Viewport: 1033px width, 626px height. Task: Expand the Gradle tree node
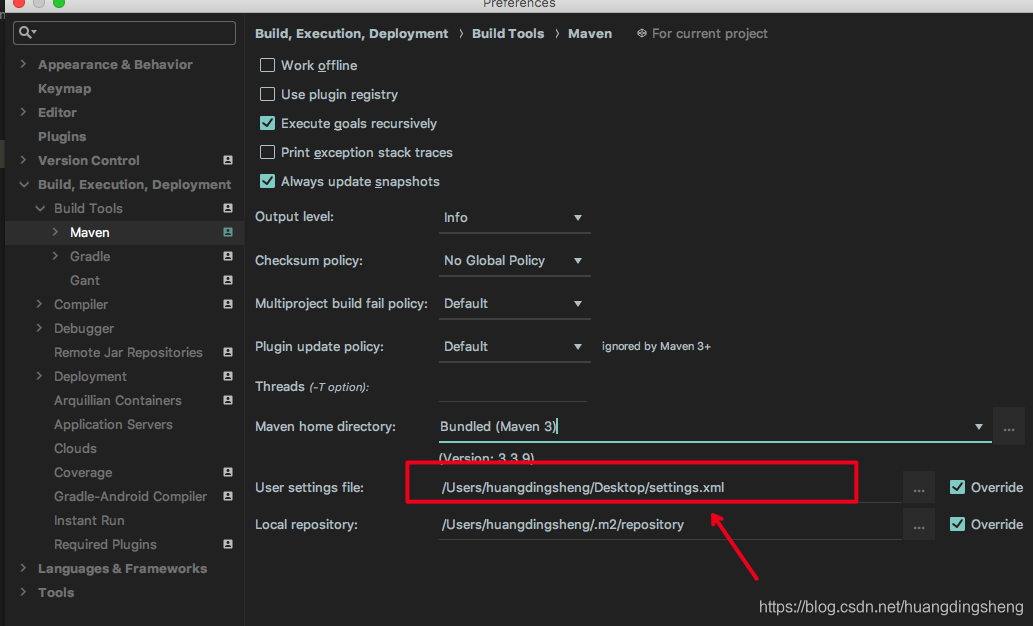click(x=55, y=256)
